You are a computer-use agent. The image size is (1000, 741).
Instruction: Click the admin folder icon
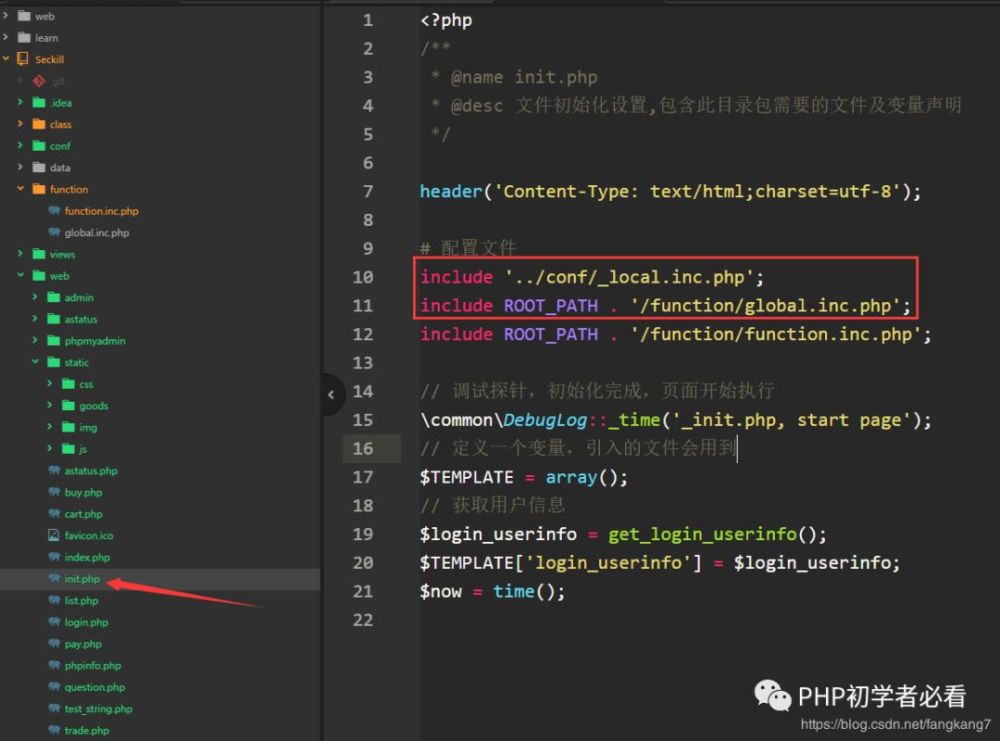tap(54, 298)
